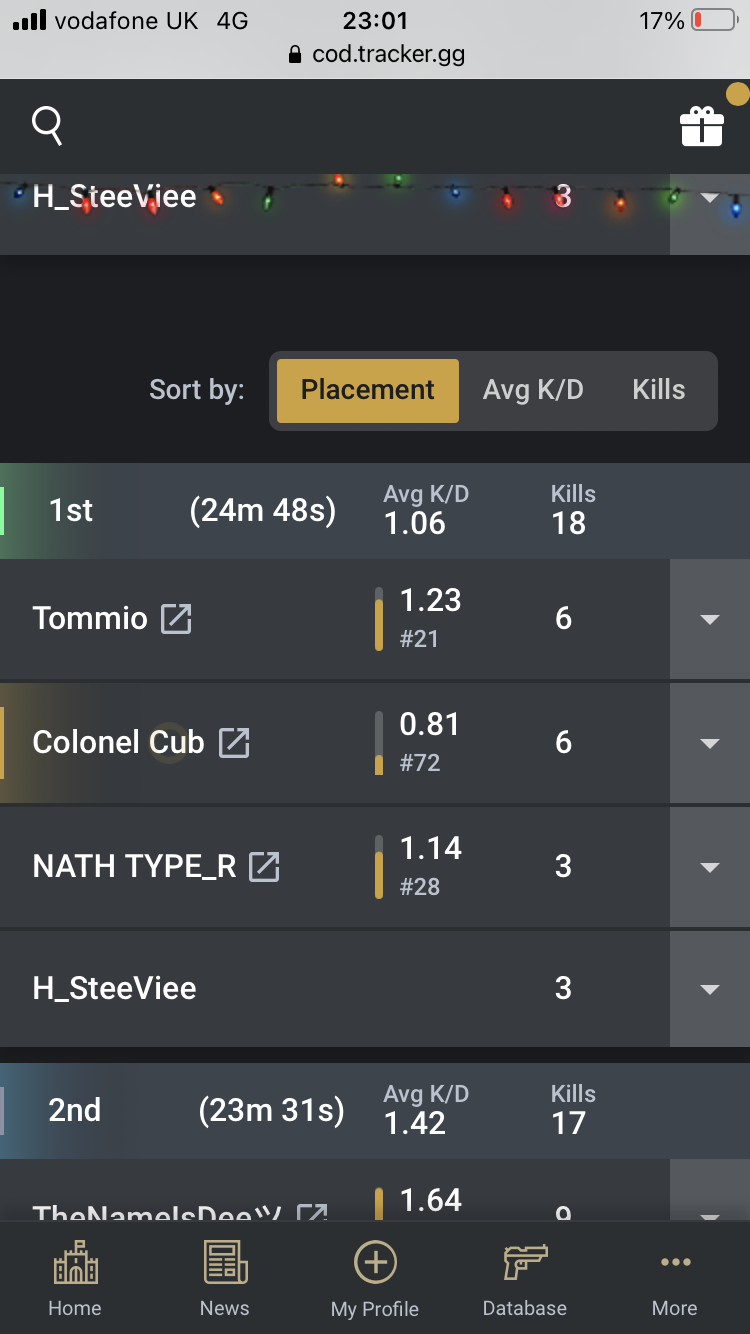Open Tommio's profile link icon
Image resolution: width=750 pixels, height=1334 pixels.
[x=177, y=618]
